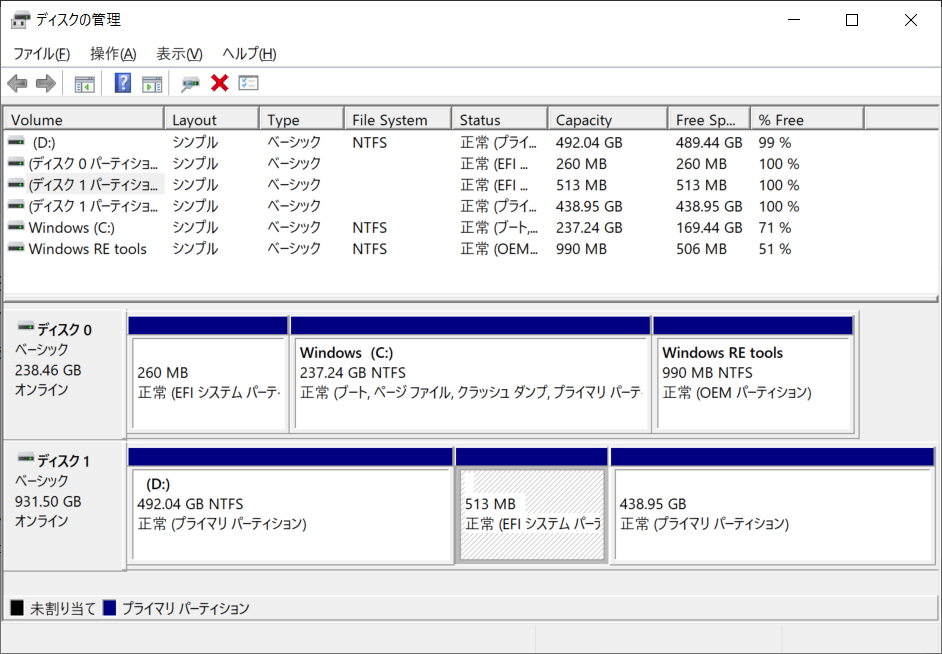
Task: Select the 513 MB hatched EFI partition block
Action: click(x=532, y=505)
